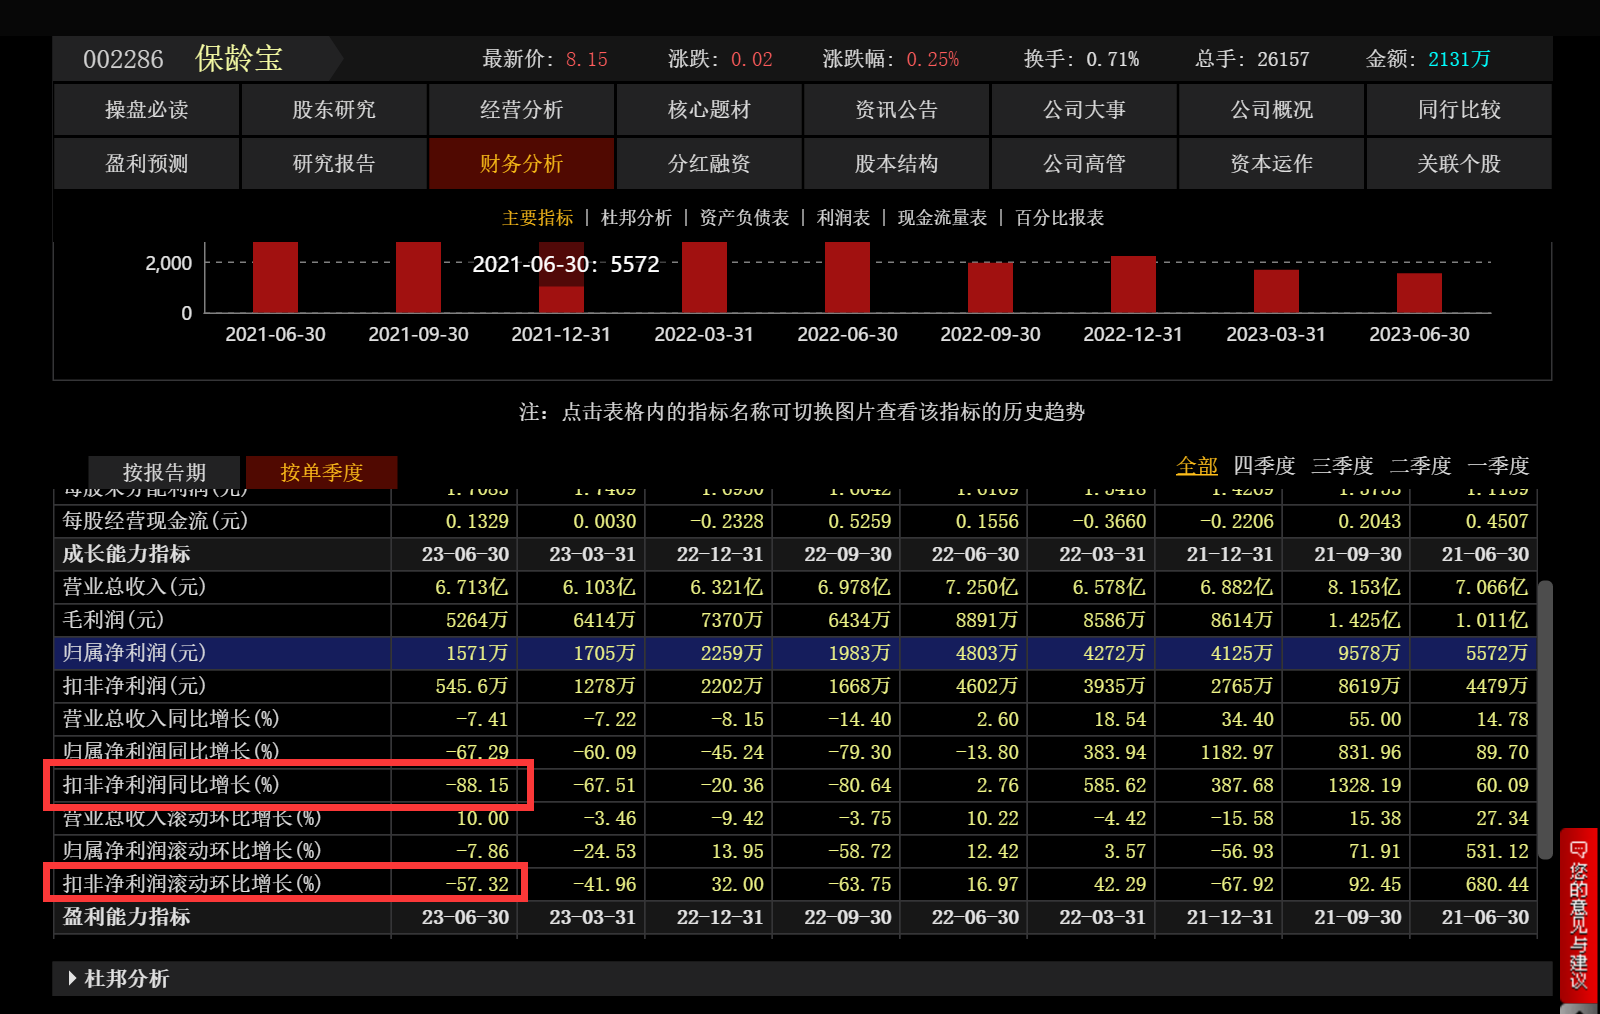Show trend for 归属净利润滚动环比增长(%)

tap(192, 851)
